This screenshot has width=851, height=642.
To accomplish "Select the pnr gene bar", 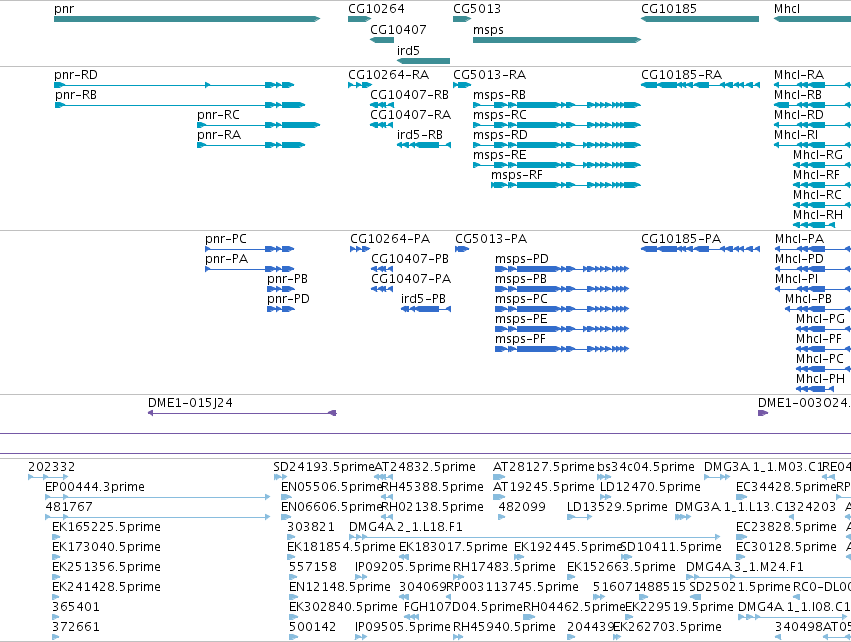I will point(187,19).
